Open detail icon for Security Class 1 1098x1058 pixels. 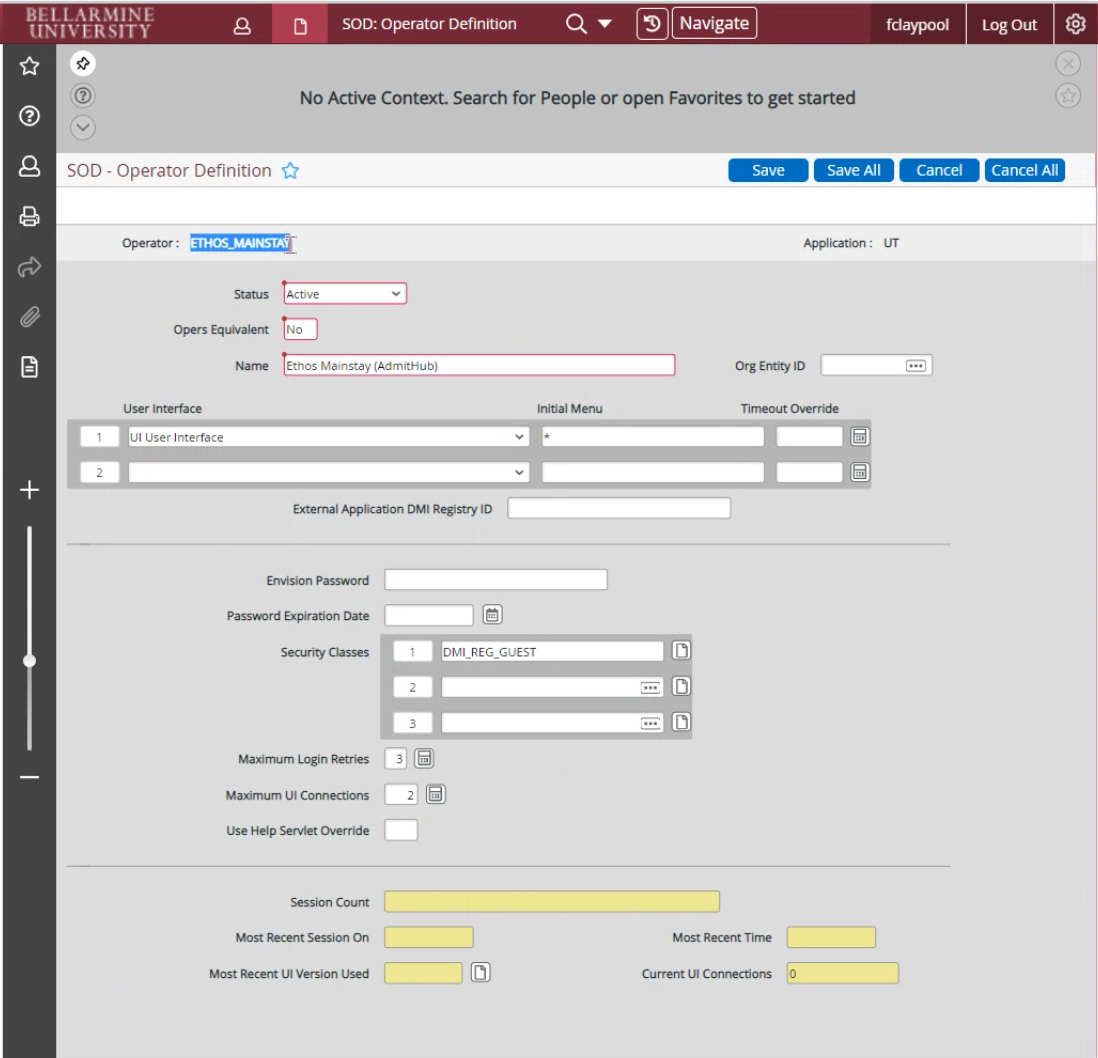[681, 650]
